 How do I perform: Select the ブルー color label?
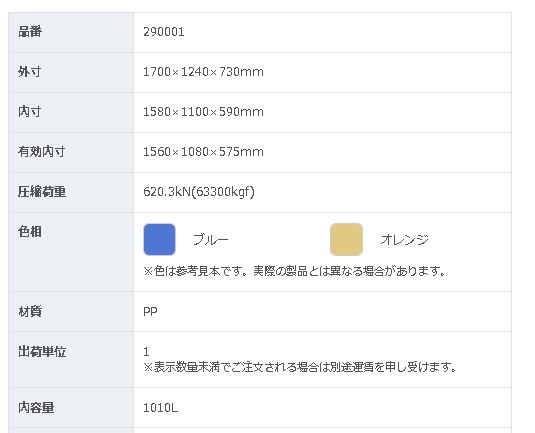pos(211,240)
